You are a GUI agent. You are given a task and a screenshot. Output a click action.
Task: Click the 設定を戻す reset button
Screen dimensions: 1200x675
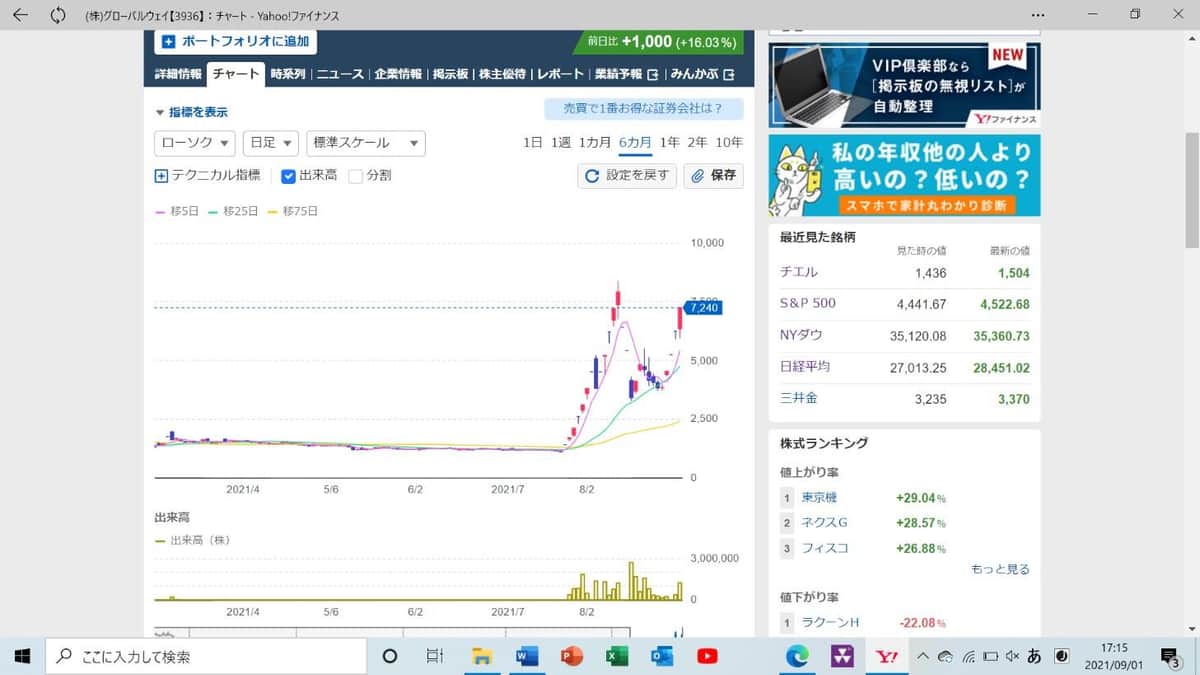click(627, 176)
